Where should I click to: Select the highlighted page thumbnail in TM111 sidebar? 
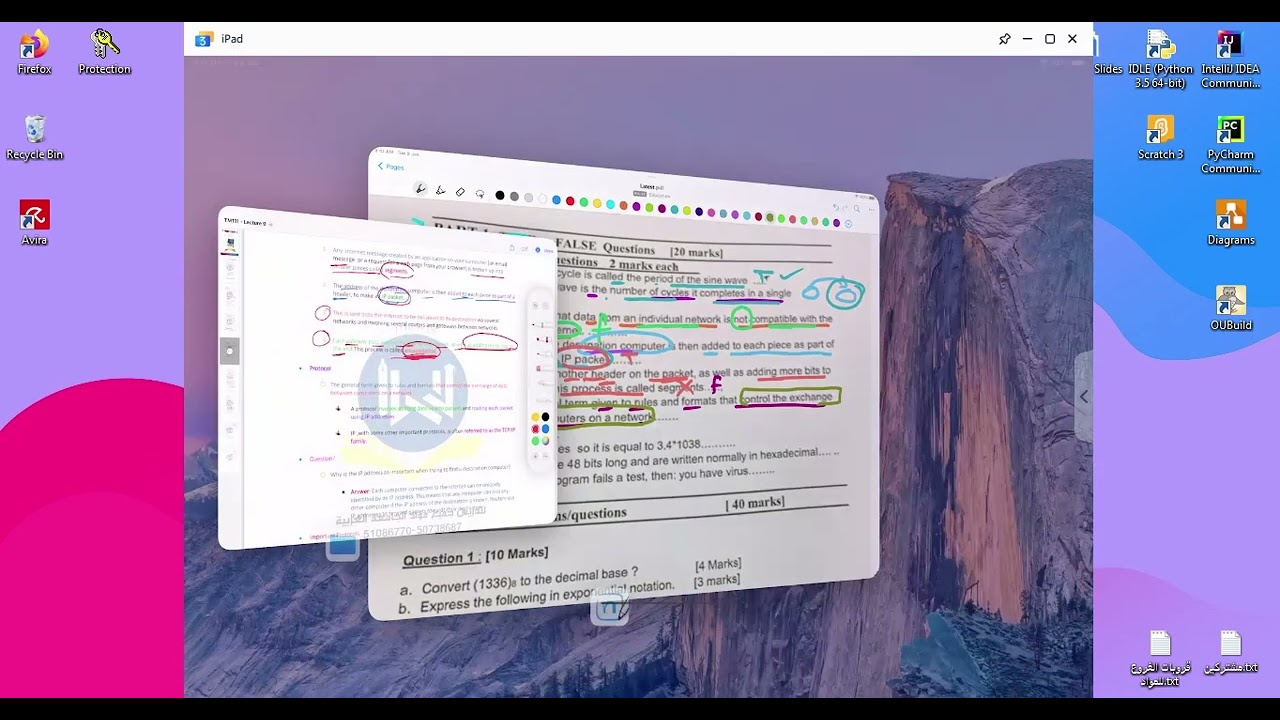point(229,351)
